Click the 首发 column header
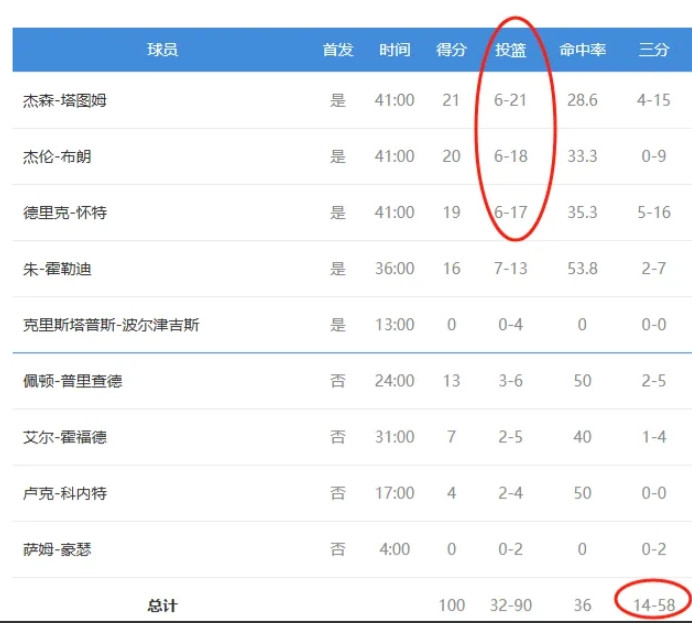692x623 pixels. click(338, 49)
